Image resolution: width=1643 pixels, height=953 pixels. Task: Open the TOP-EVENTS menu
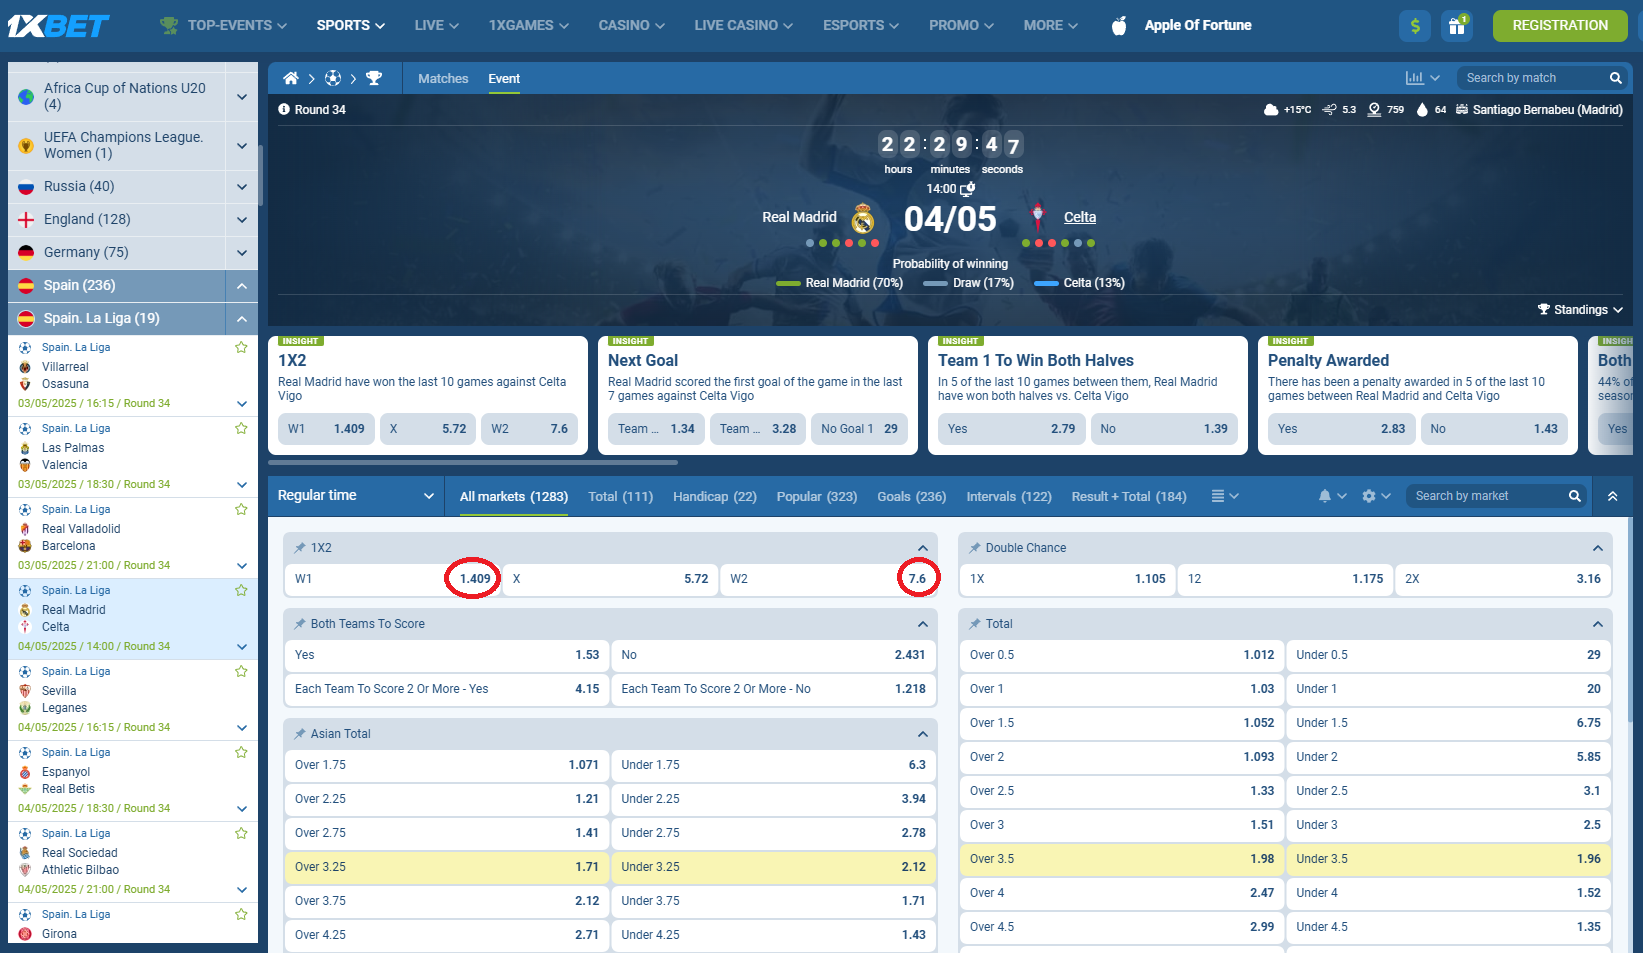click(224, 25)
